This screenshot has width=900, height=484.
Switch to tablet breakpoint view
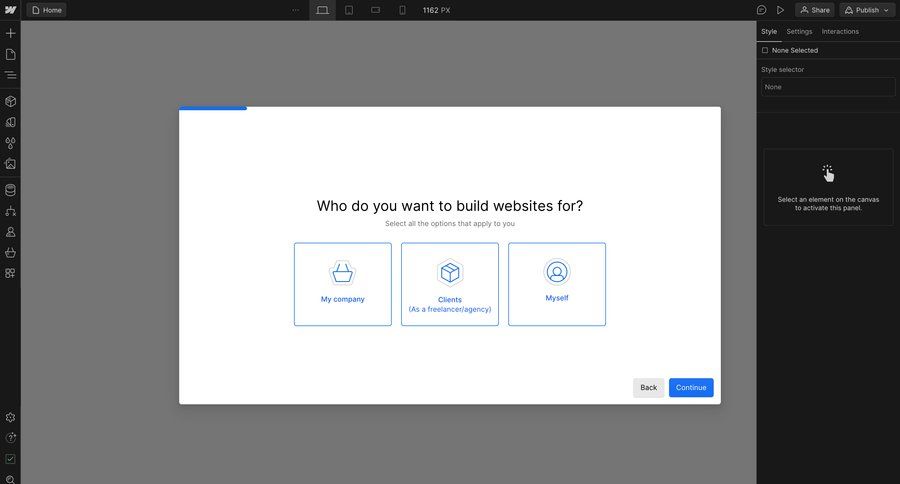pyautogui.click(x=349, y=10)
